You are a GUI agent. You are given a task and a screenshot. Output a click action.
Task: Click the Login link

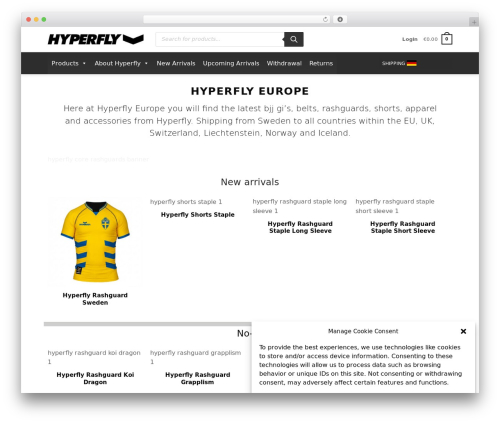click(x=410, y=39)
